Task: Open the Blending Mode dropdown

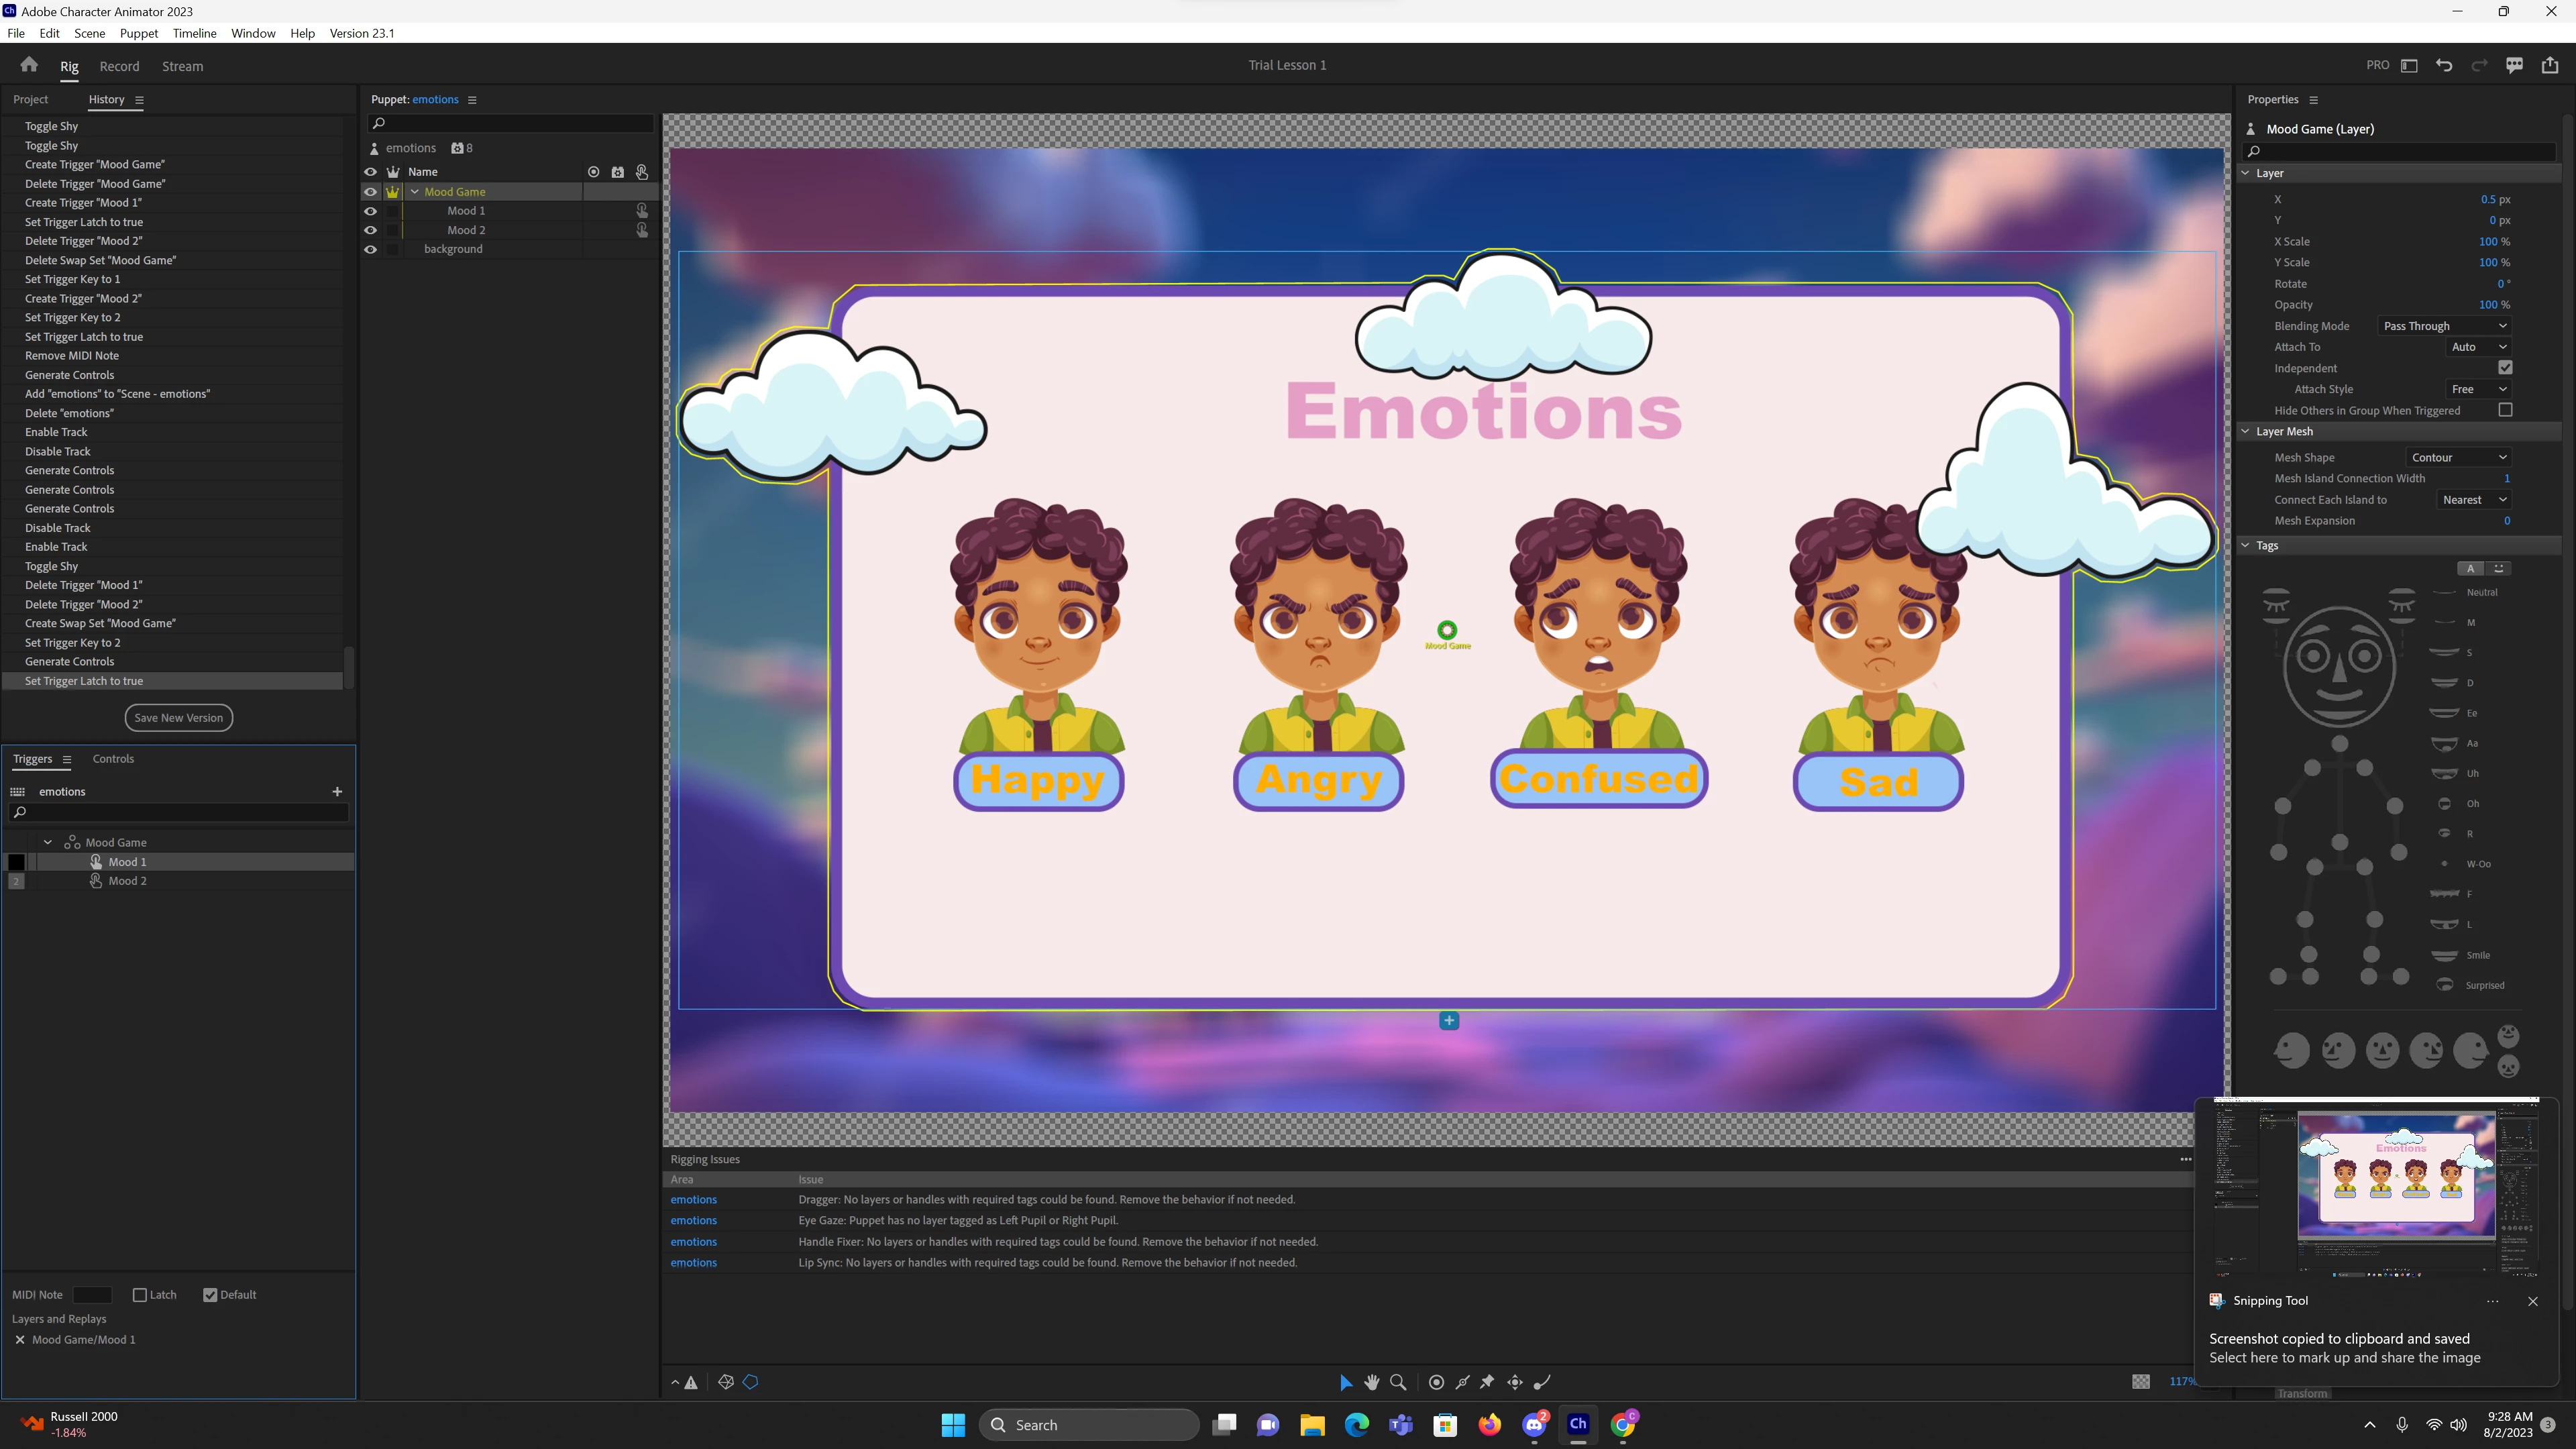Action: 2444,326
